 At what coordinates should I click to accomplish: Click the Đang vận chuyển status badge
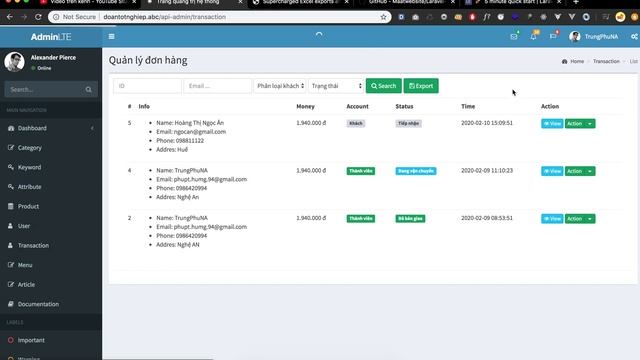(416, 171)
